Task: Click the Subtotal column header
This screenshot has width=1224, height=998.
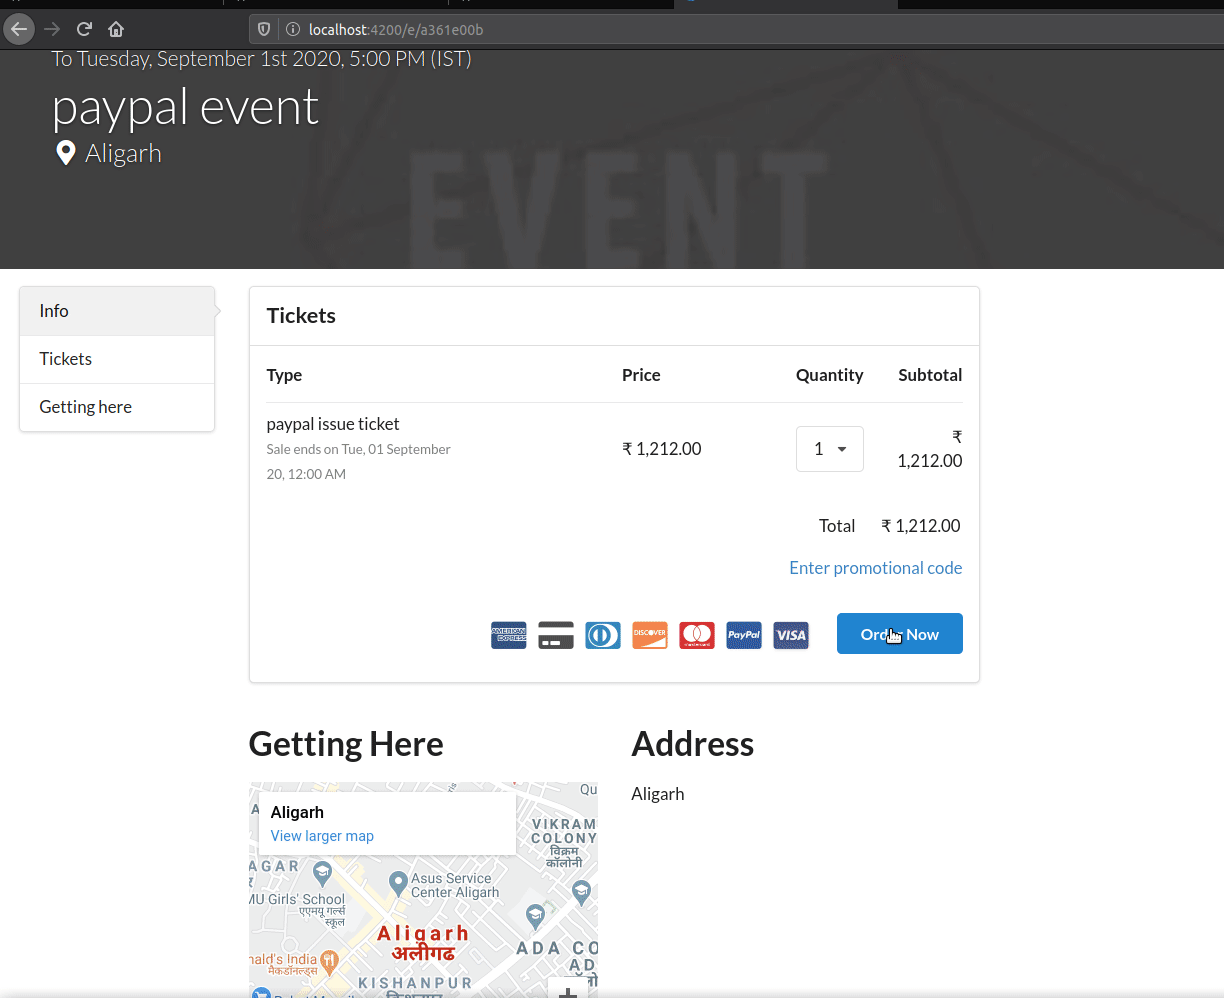Action: (x=930, y=375)
